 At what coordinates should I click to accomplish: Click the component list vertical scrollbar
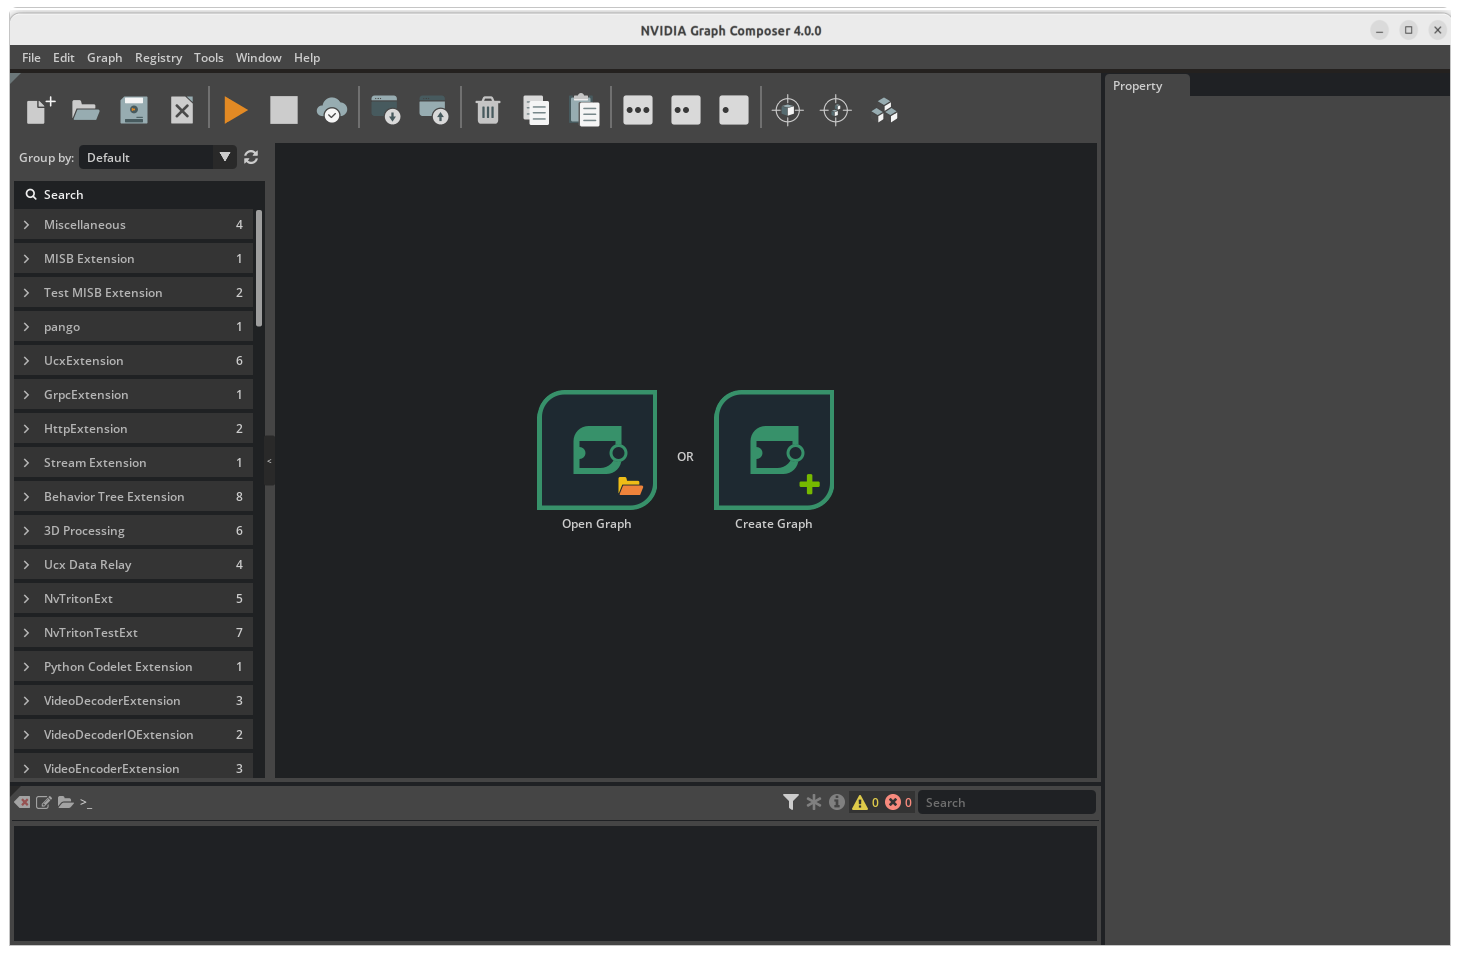click(x=259, y=268)
